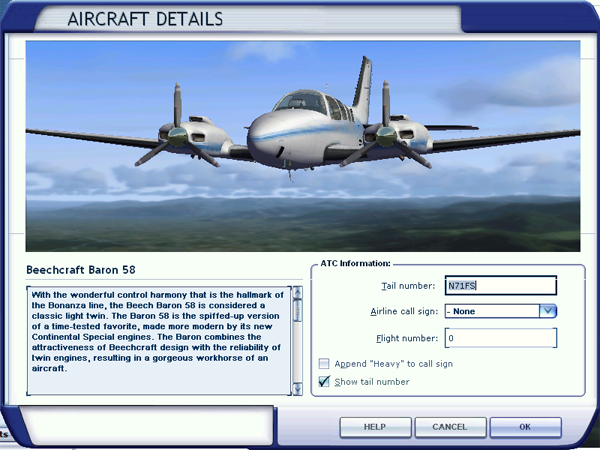The image size is (600, 450).
Task: Click the Beechcraft Baron 58 heading
Action: coord(81,270)
